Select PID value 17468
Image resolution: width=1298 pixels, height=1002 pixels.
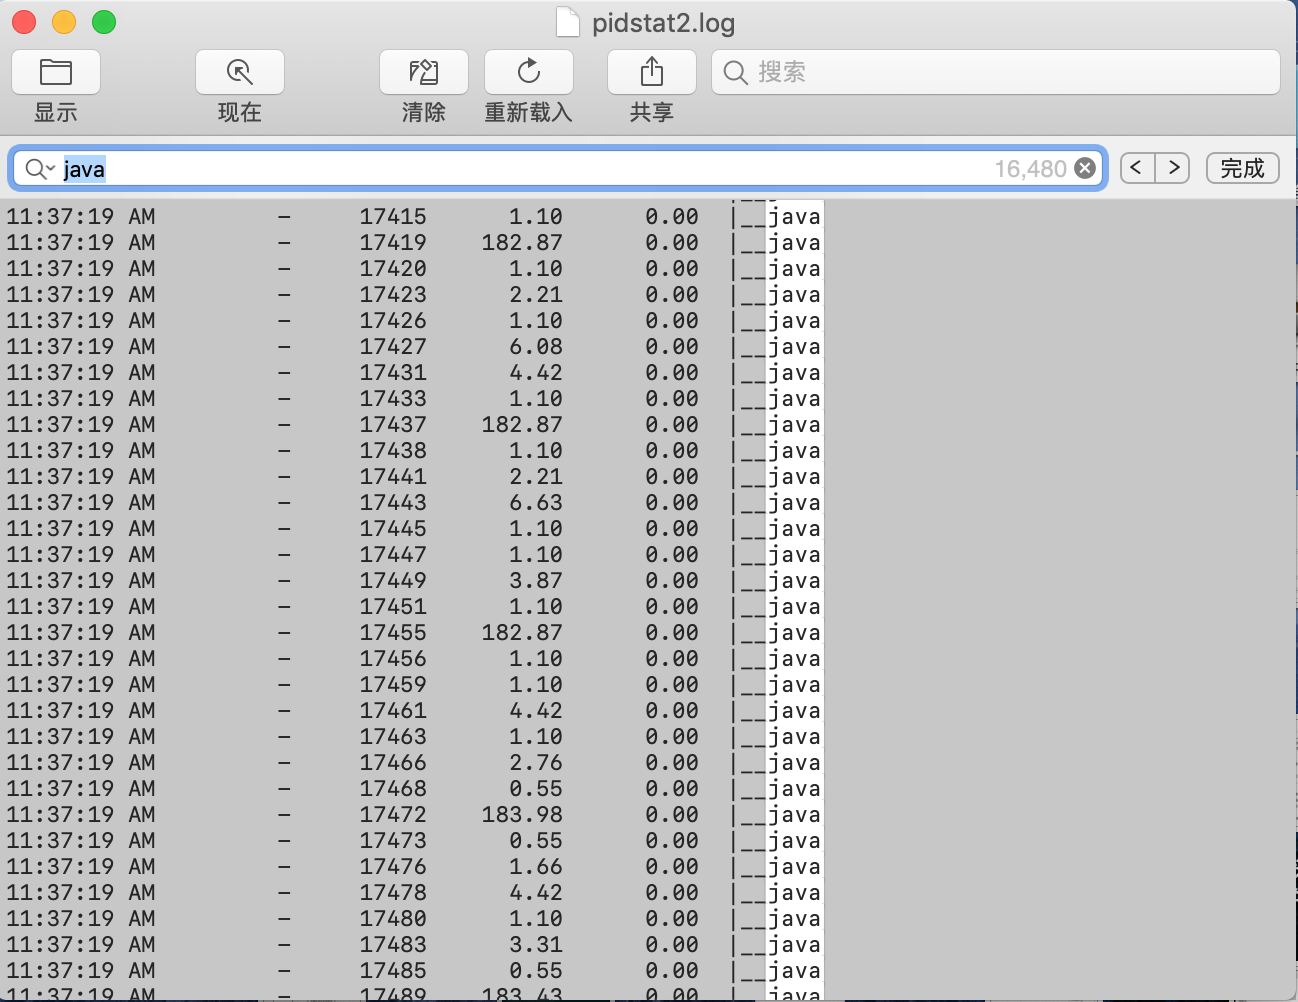coord(393,788)
